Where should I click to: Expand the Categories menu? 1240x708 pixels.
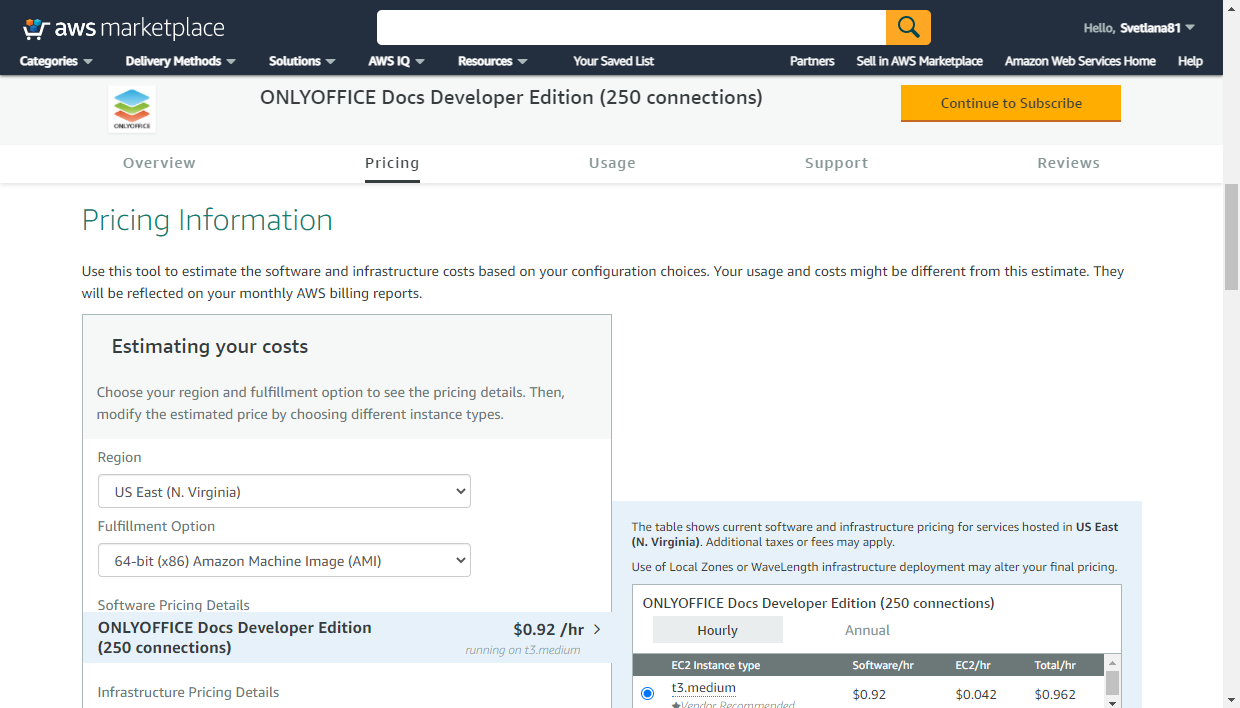(x=56, y=61)
